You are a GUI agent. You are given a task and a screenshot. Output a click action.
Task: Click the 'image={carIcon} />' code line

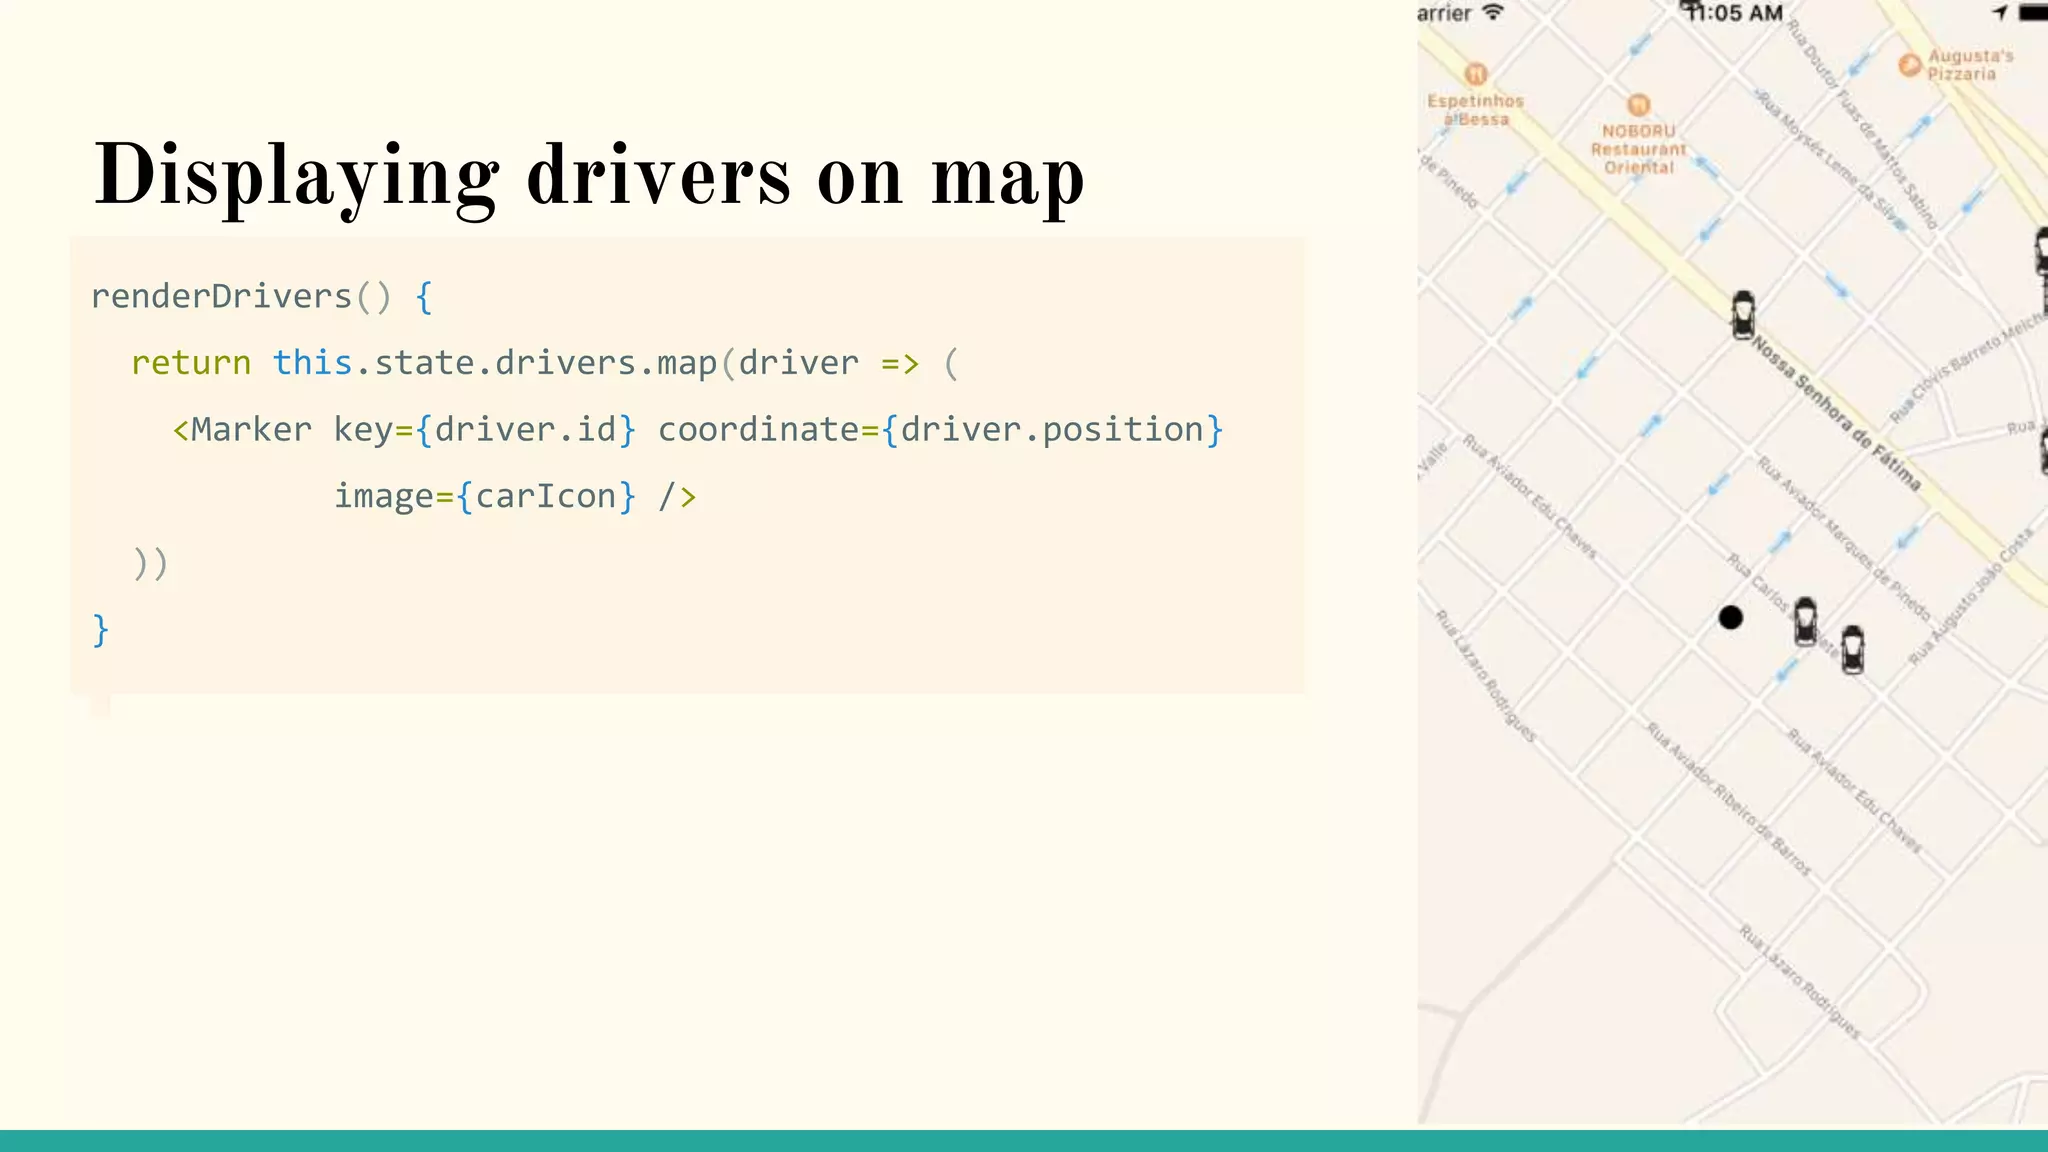515,496
